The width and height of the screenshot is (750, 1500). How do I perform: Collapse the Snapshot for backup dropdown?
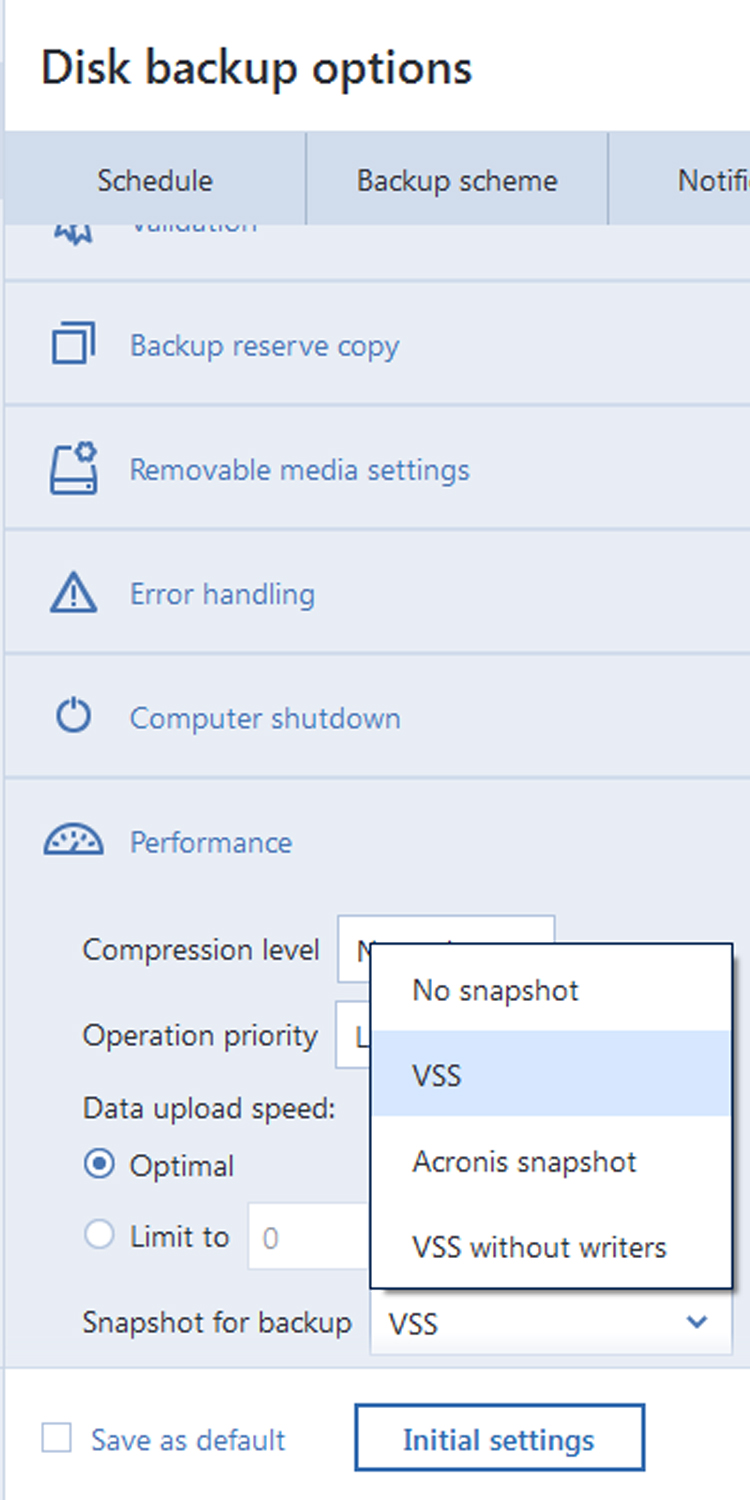696,1323
